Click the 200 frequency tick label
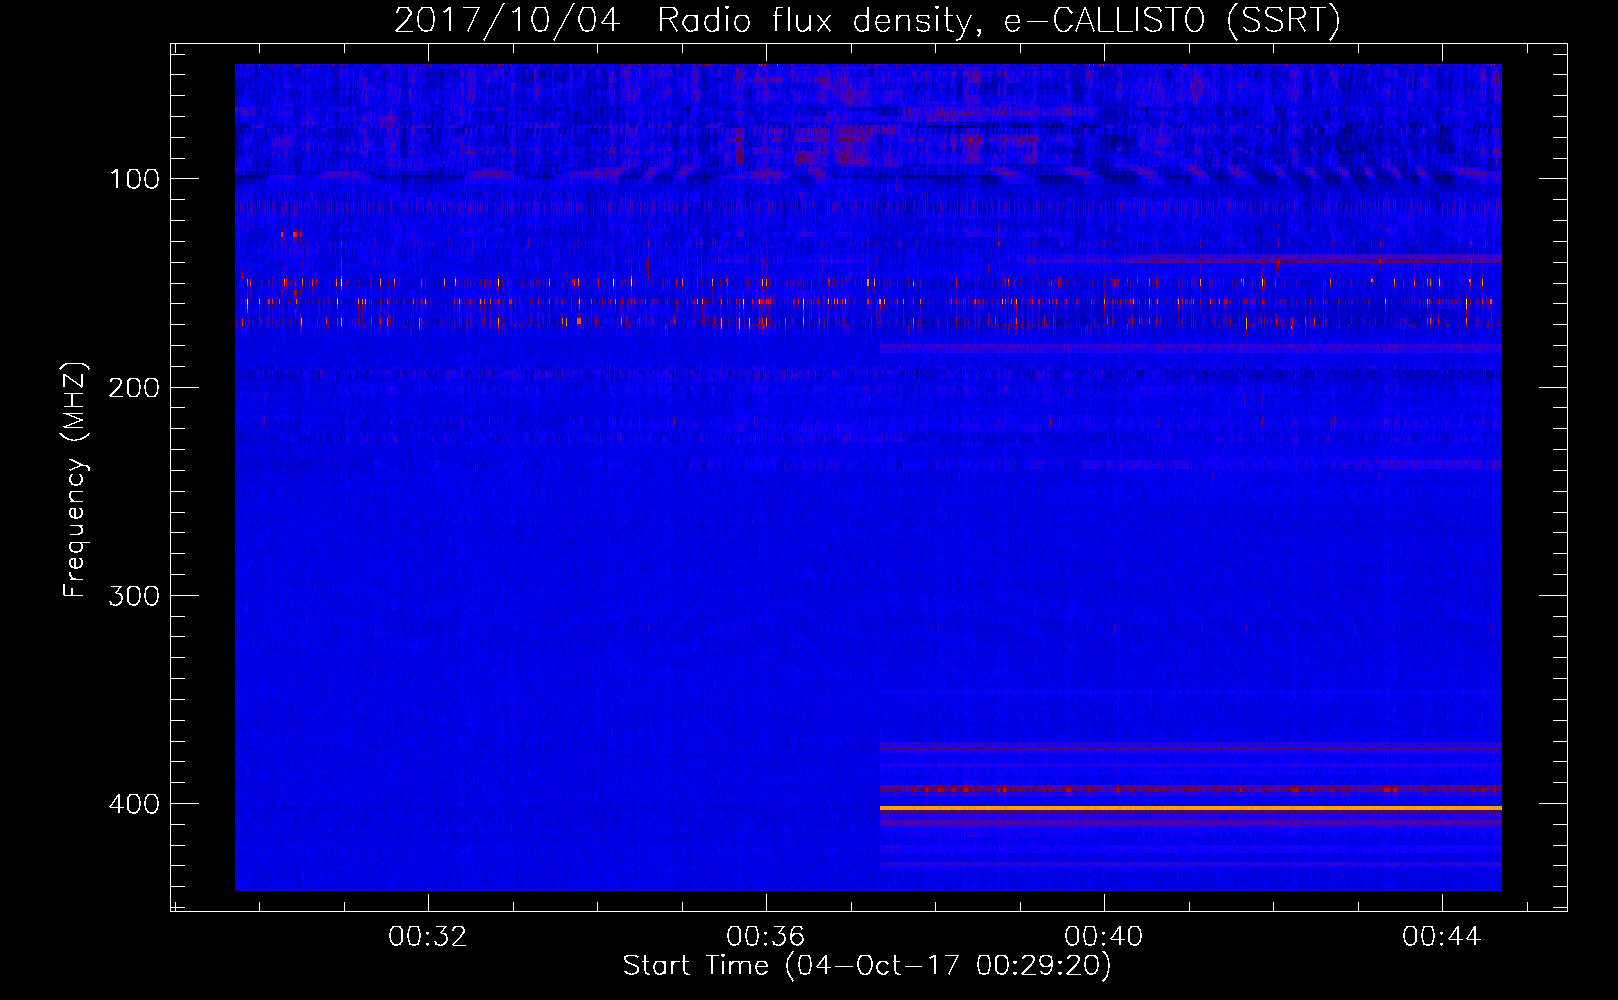Viewport: 1618px width, 1000px height. [134, 388]
